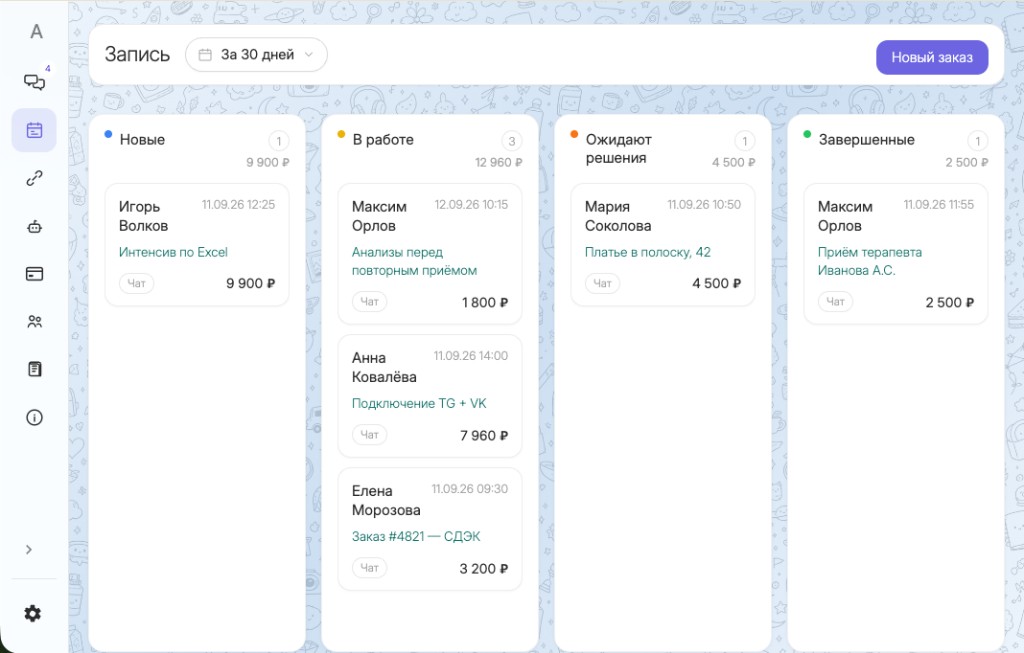Click the column total 12 960 ₽

[498, 163]
